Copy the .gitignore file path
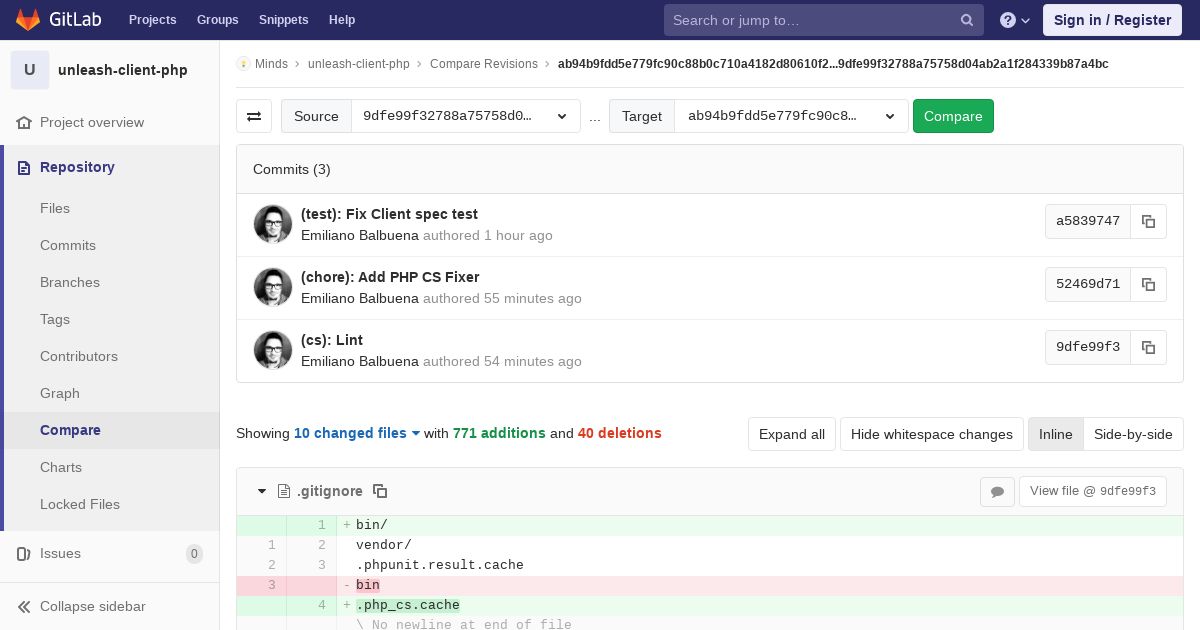 (380, 491)
